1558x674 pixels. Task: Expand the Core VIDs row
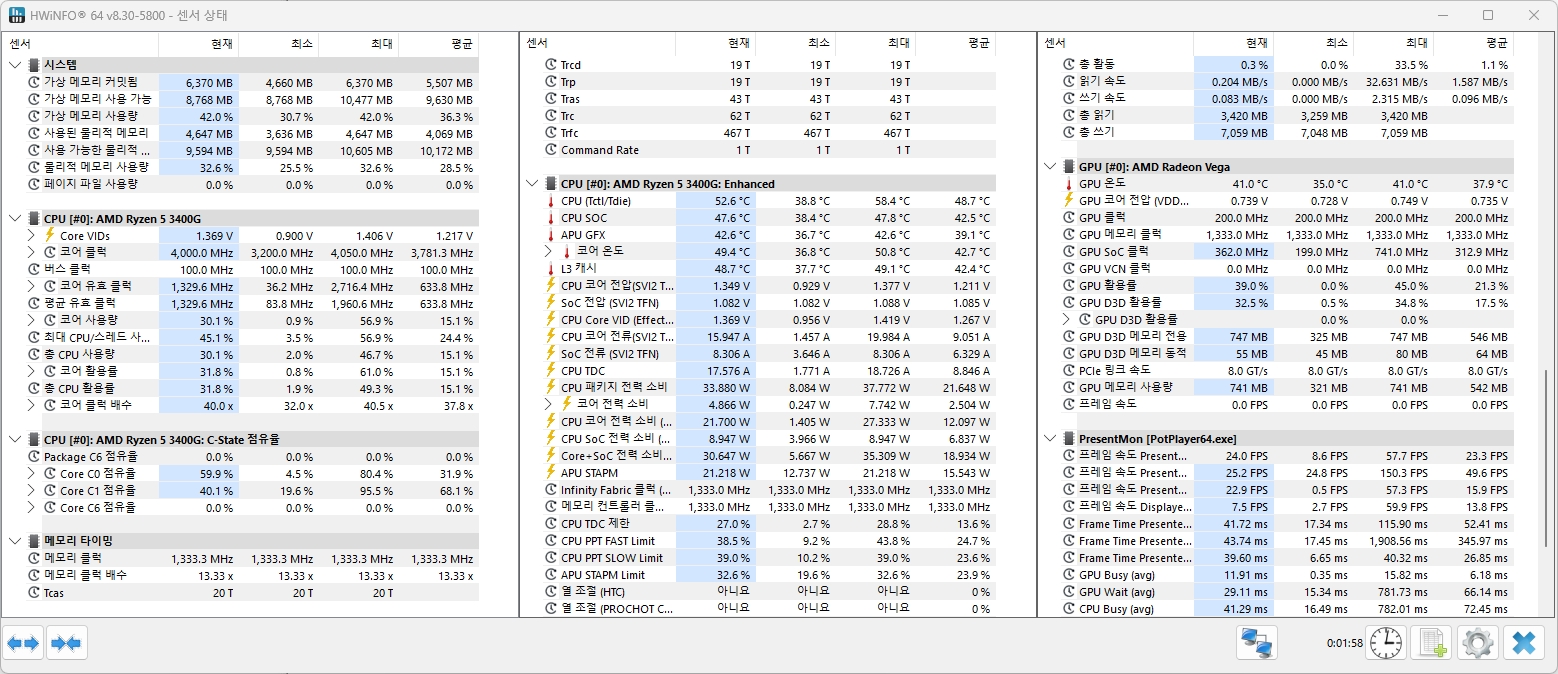pos(31,235)
